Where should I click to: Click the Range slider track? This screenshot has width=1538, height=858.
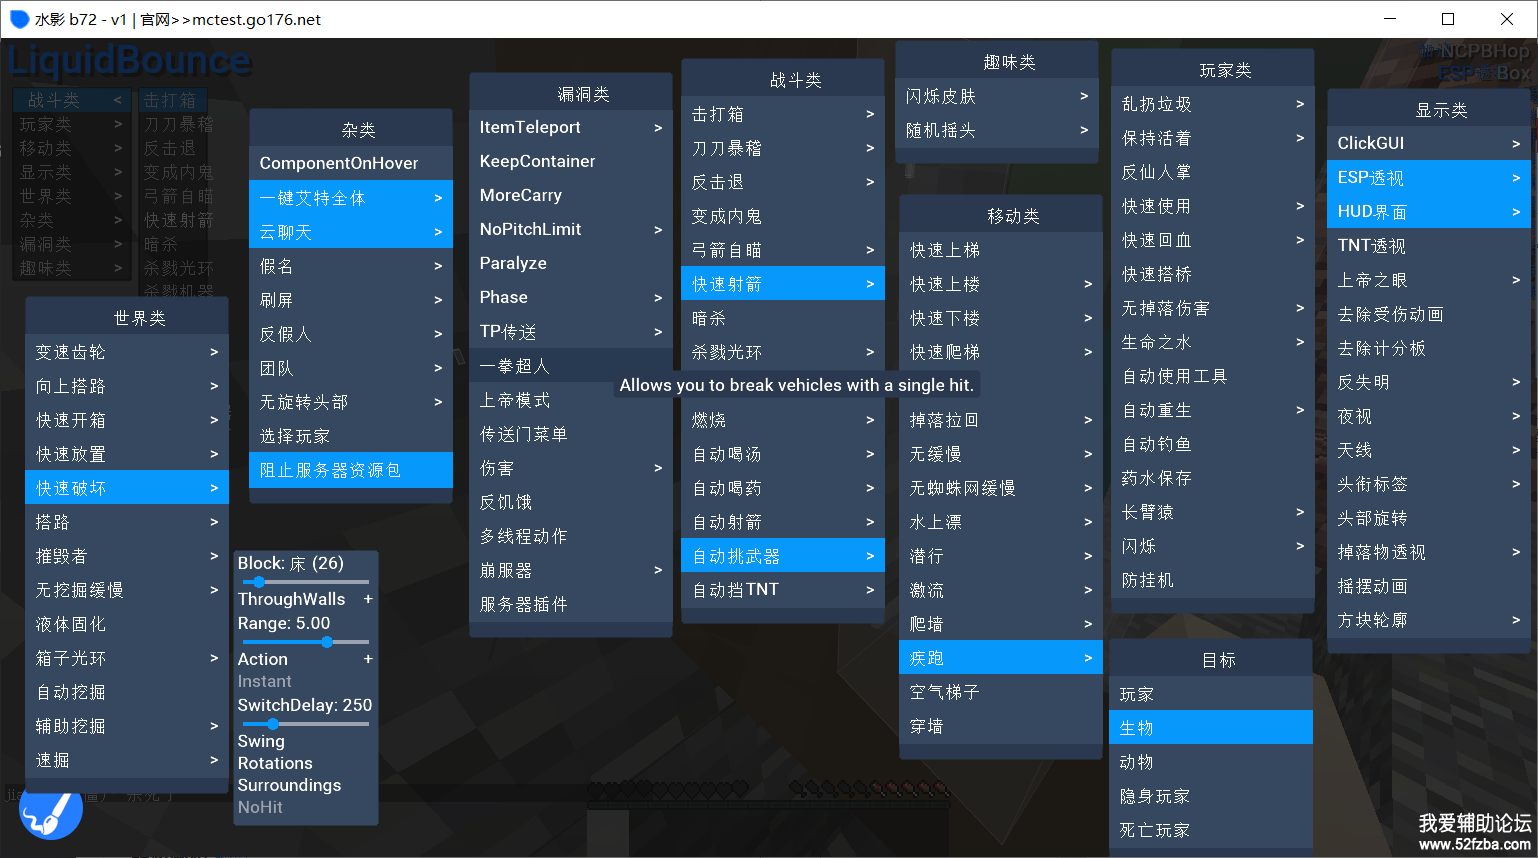coord(305,642)
